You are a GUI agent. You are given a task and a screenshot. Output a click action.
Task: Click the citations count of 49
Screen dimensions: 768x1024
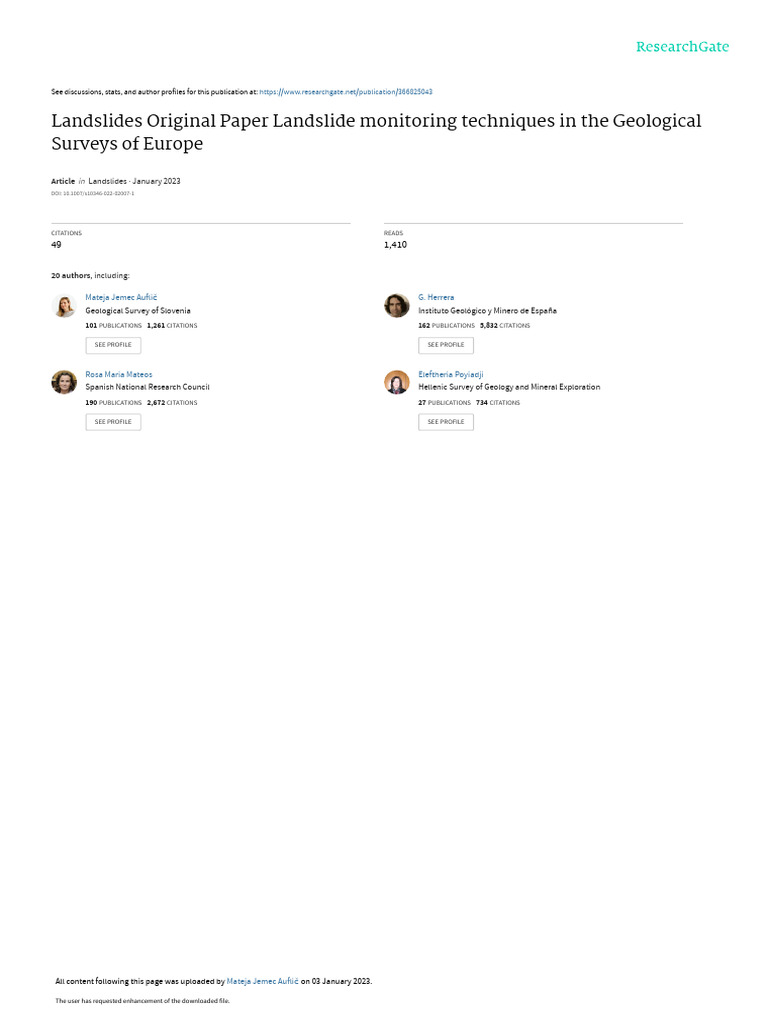click(56, 244)
